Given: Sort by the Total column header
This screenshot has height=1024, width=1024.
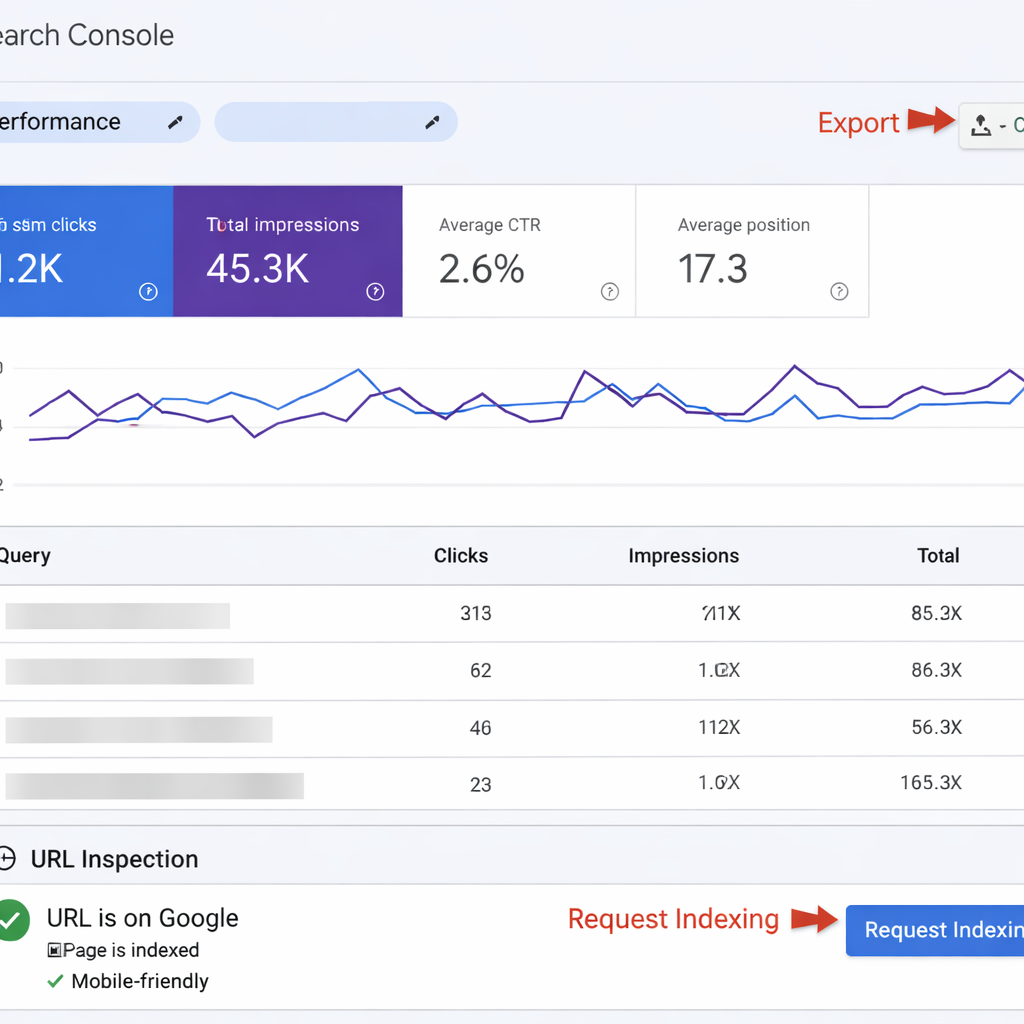Looking at the screenshot, I should pos(938,556).
